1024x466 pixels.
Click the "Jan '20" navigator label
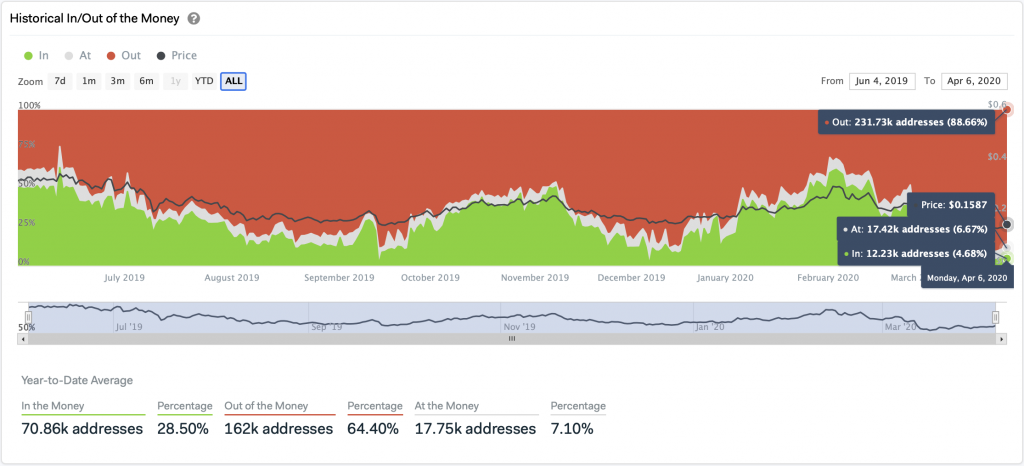click(x=711, y=326)
